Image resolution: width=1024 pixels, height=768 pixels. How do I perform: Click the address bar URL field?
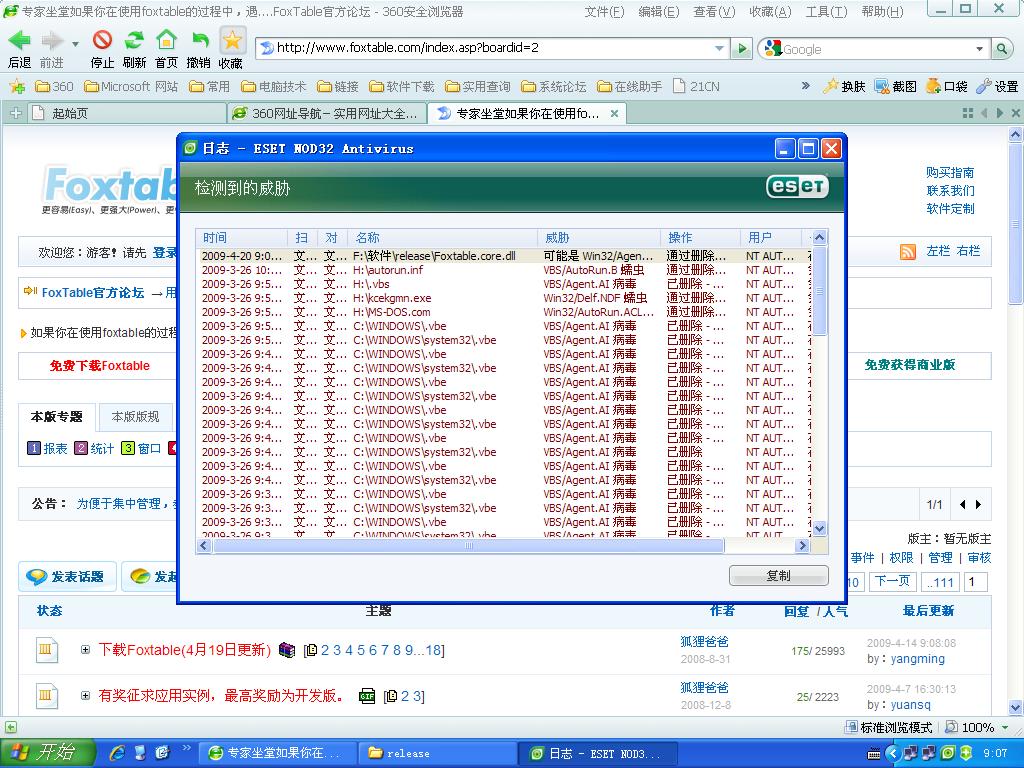(493, 48)
